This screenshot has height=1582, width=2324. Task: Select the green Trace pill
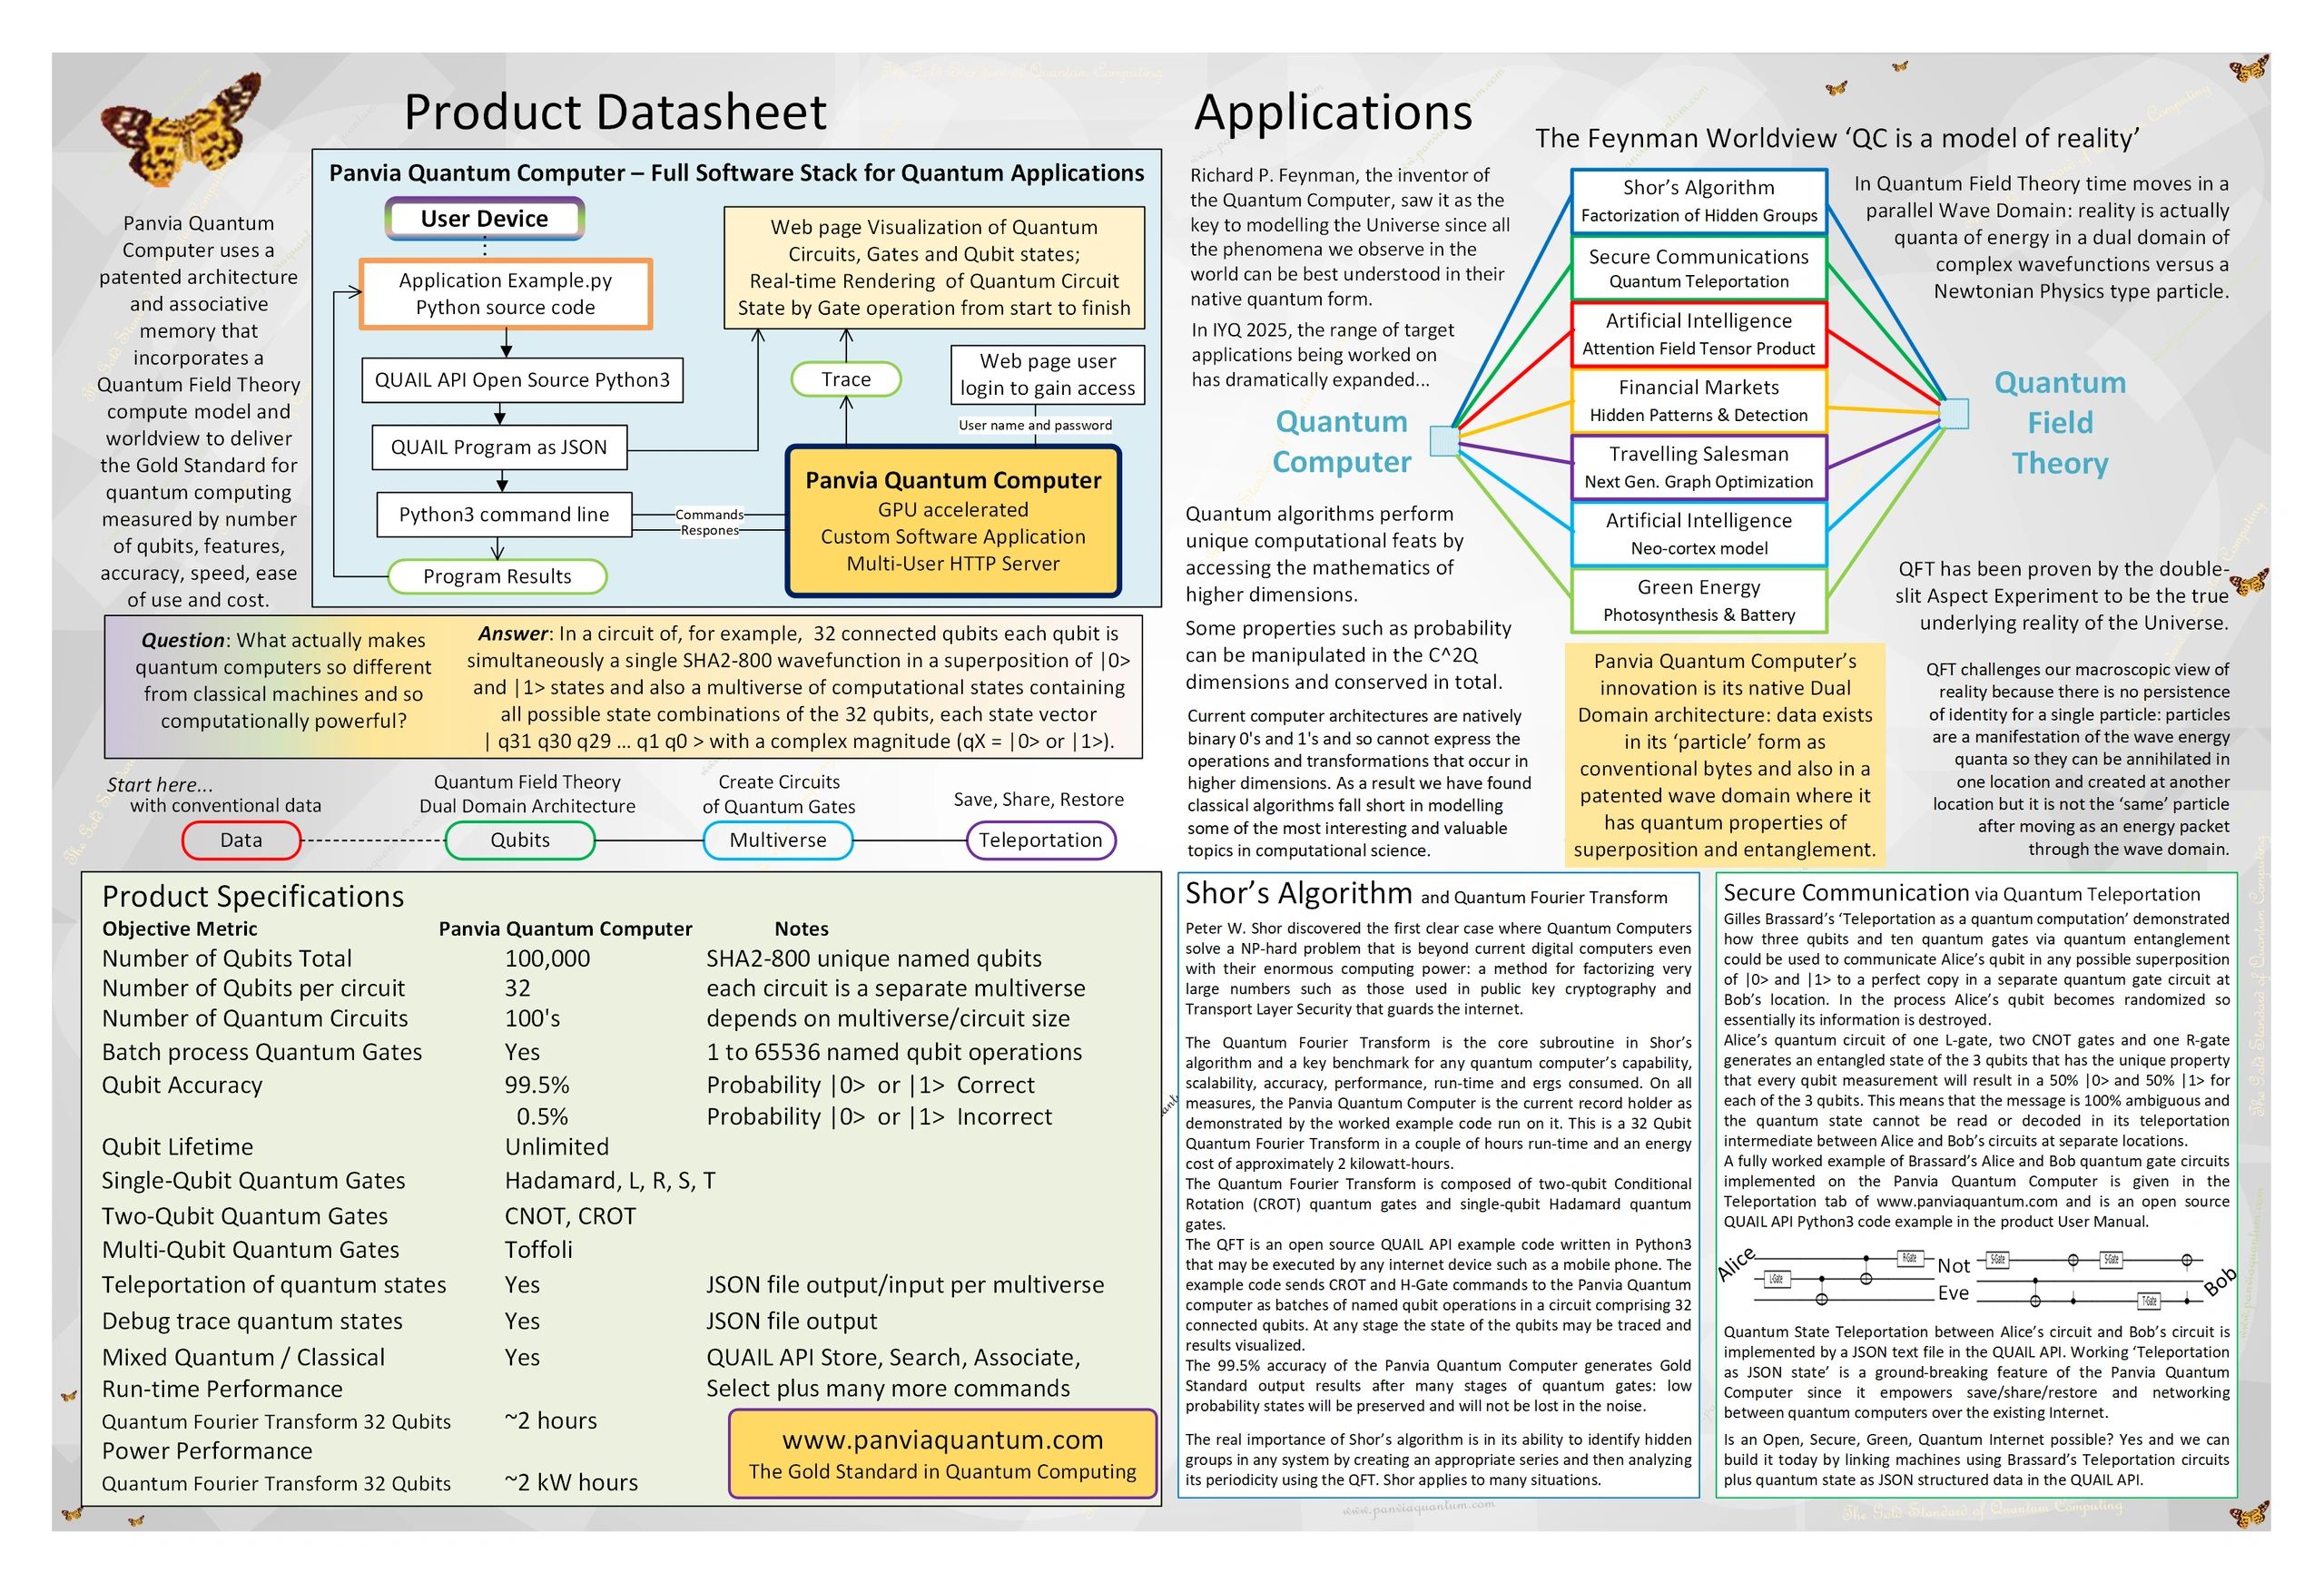(x=846, y=379)
